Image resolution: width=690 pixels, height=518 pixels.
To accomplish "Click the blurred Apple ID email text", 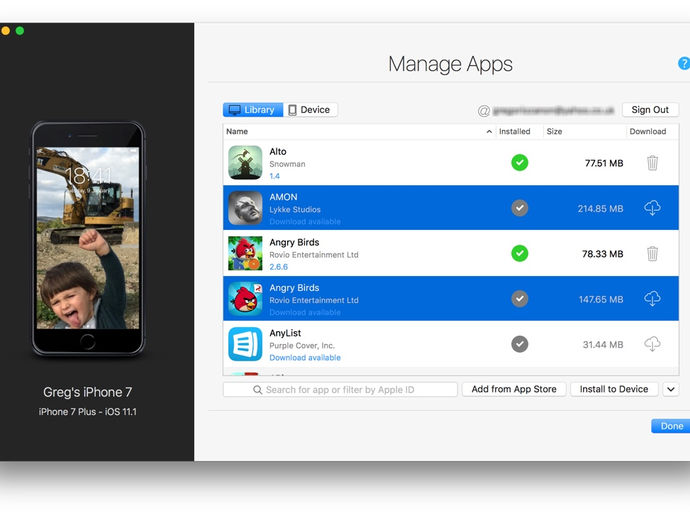I will pyautogui.click(x=554, y=110).
